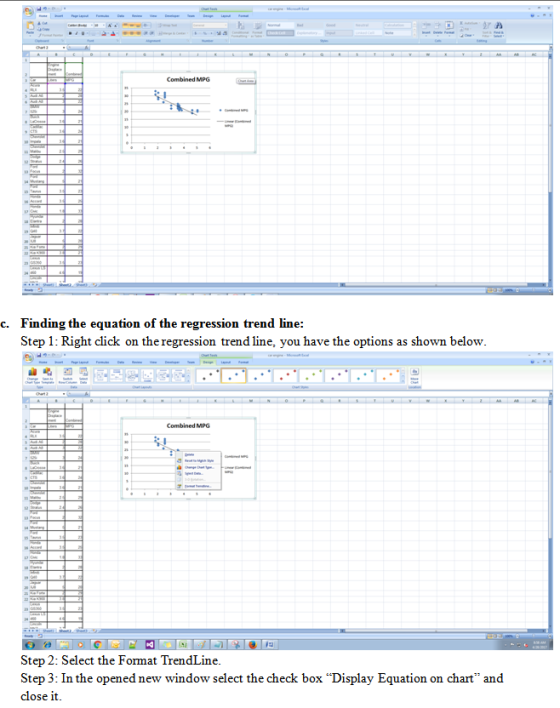Open the Find & Select binoculars icon
The height and width of the screenshot is (708, 560).
[499, 29]
